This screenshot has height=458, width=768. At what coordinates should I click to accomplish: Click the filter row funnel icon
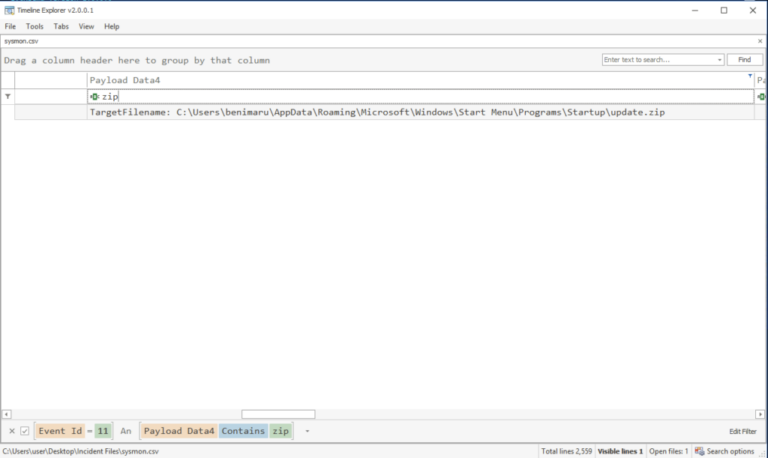8,96
